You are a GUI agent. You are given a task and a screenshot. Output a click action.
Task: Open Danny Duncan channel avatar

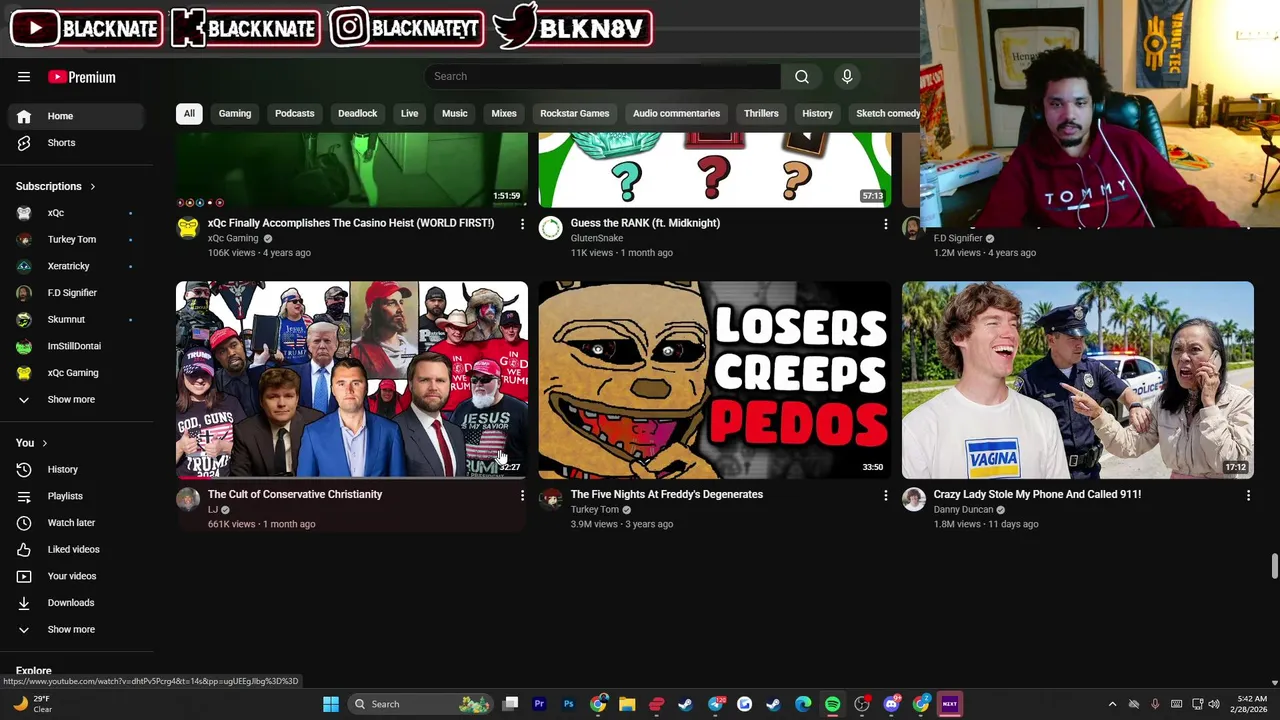click(x=914, y=500)
